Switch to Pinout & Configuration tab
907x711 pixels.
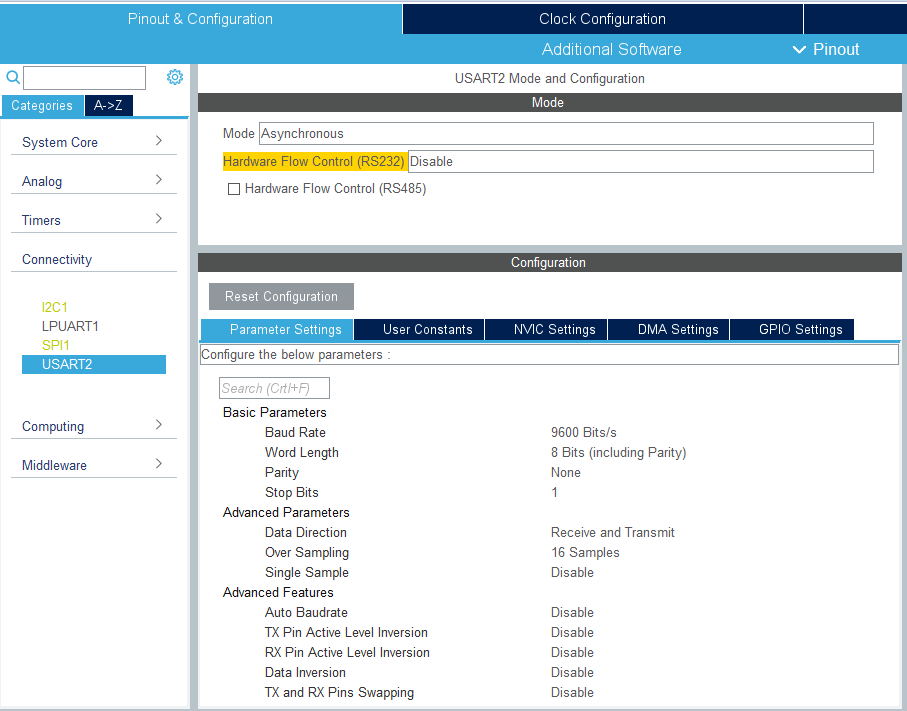[x=200, y=19]
